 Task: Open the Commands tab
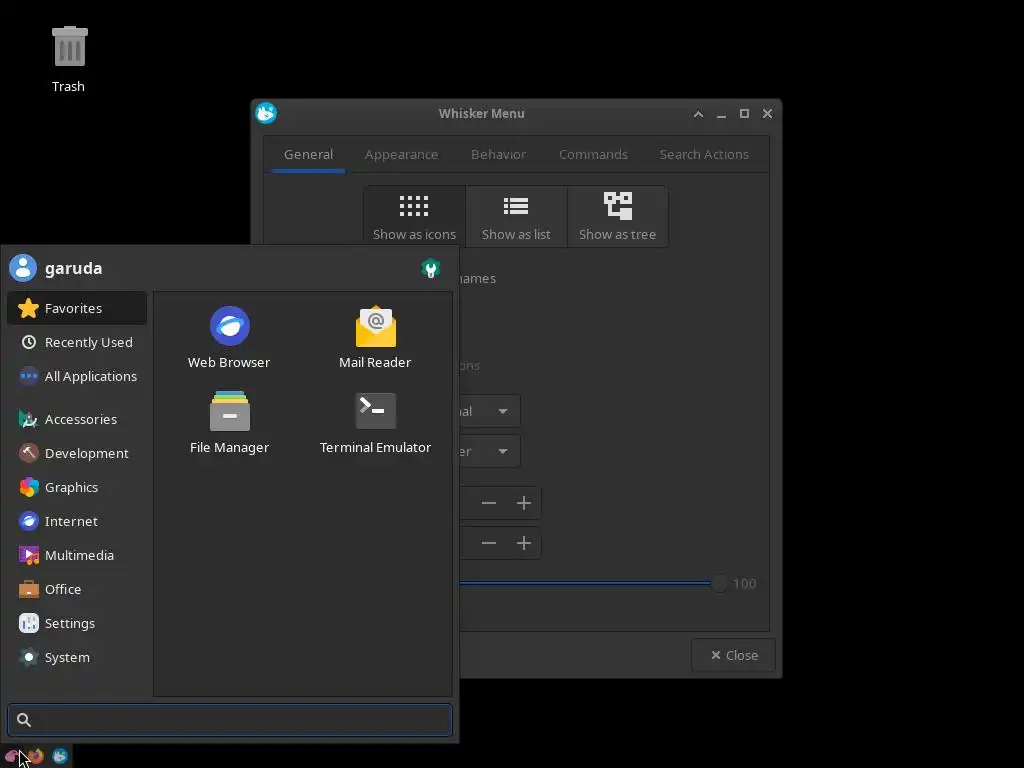pyautogui.click(x=593, y=155)
